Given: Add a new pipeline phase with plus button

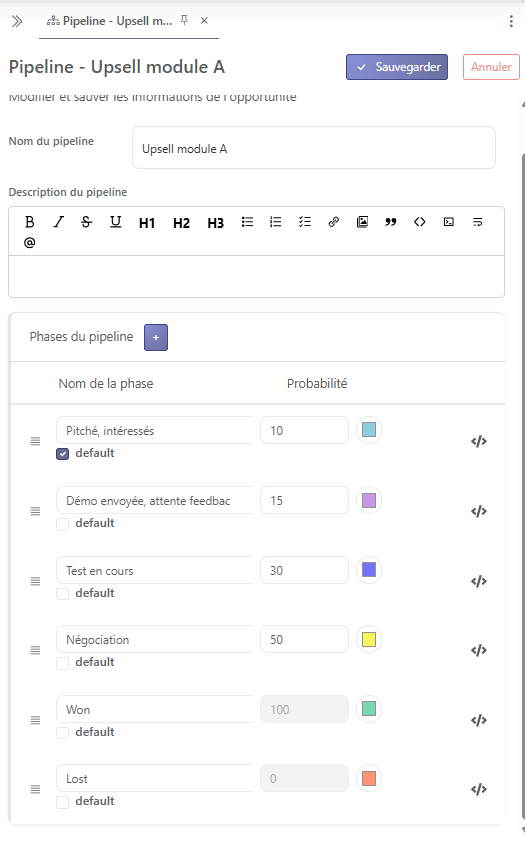Looking at the screenshot, I should (x=156, y=337).
